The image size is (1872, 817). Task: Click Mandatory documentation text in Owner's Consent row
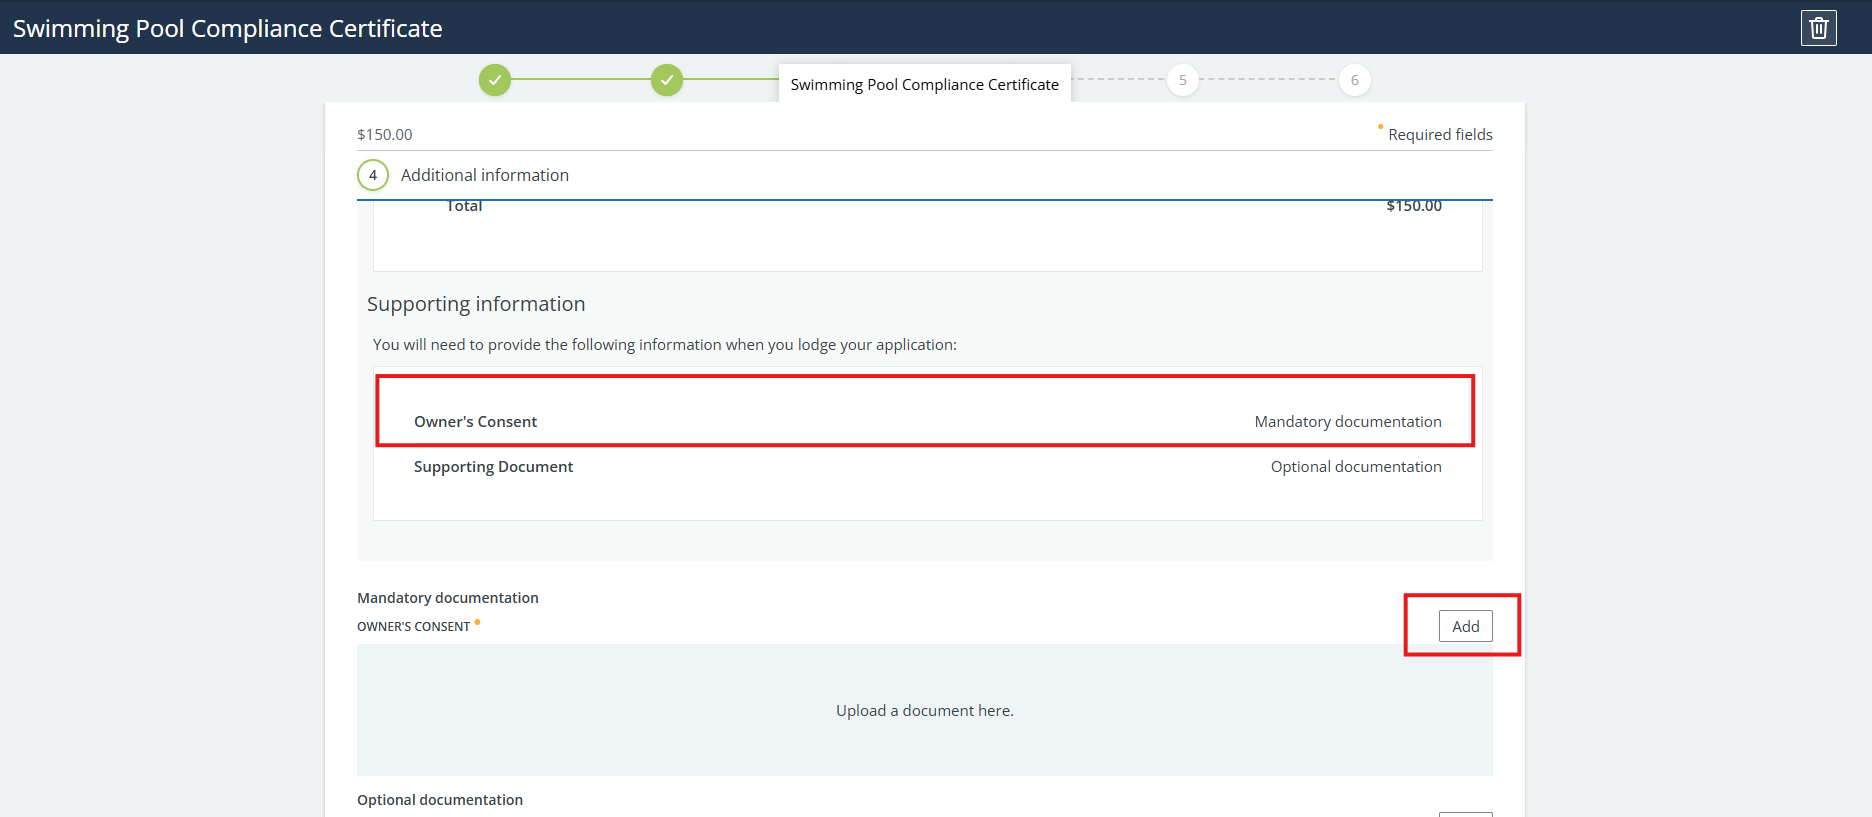click(1347, 422)
